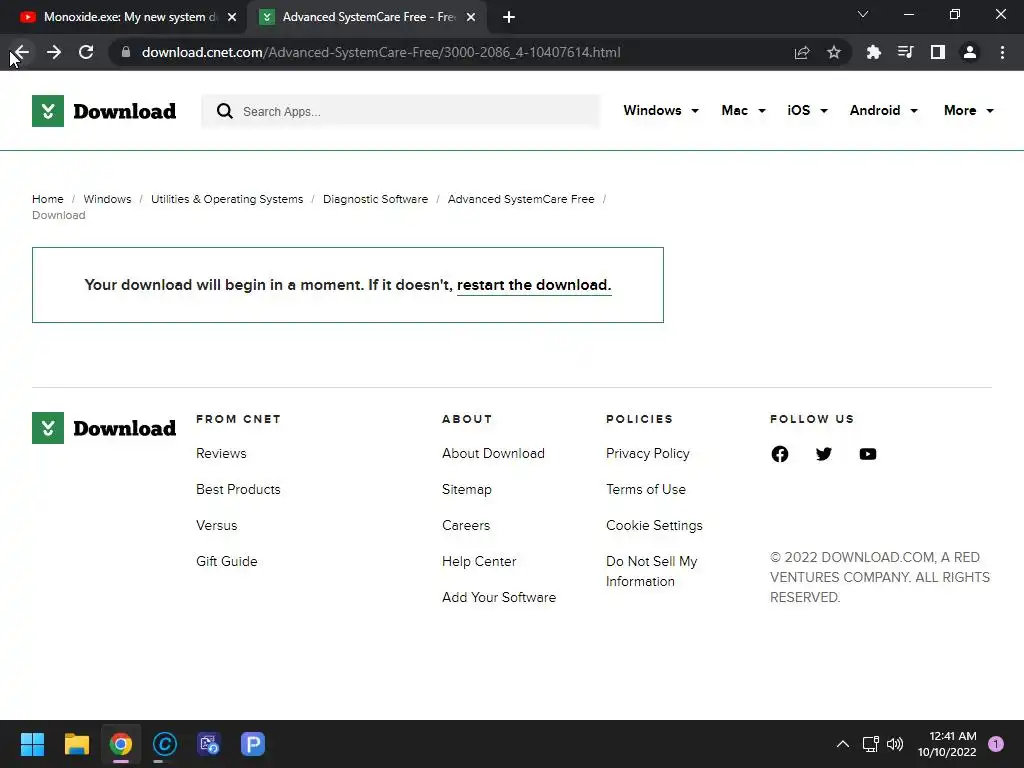The height and width of the screenshot is (768, 1024).
Task: Toggle the Chrome side panel
Action: point(938,52)
